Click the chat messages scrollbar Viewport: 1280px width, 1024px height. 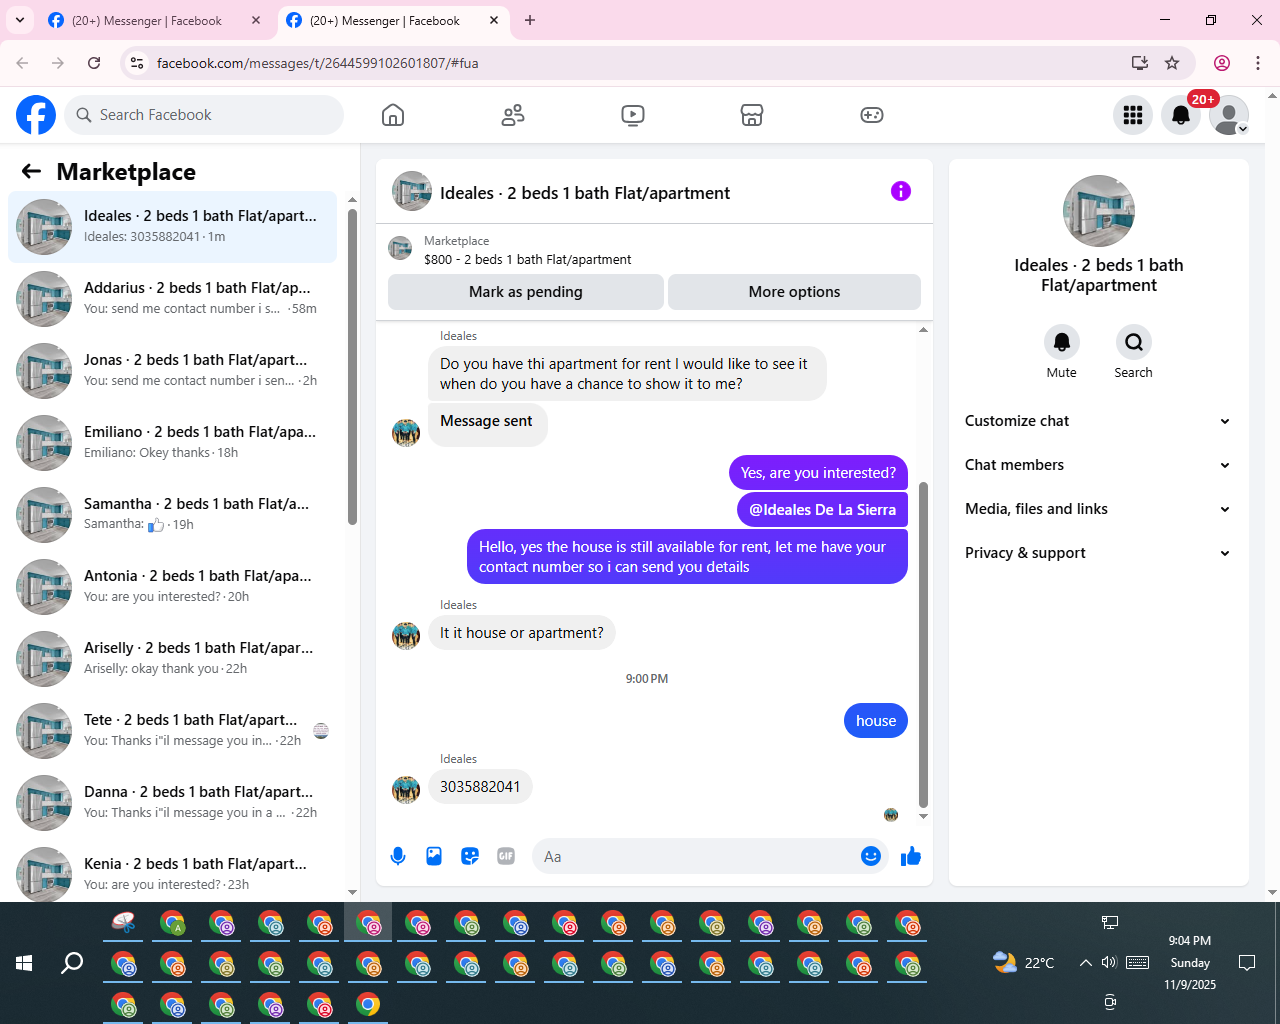923,644
